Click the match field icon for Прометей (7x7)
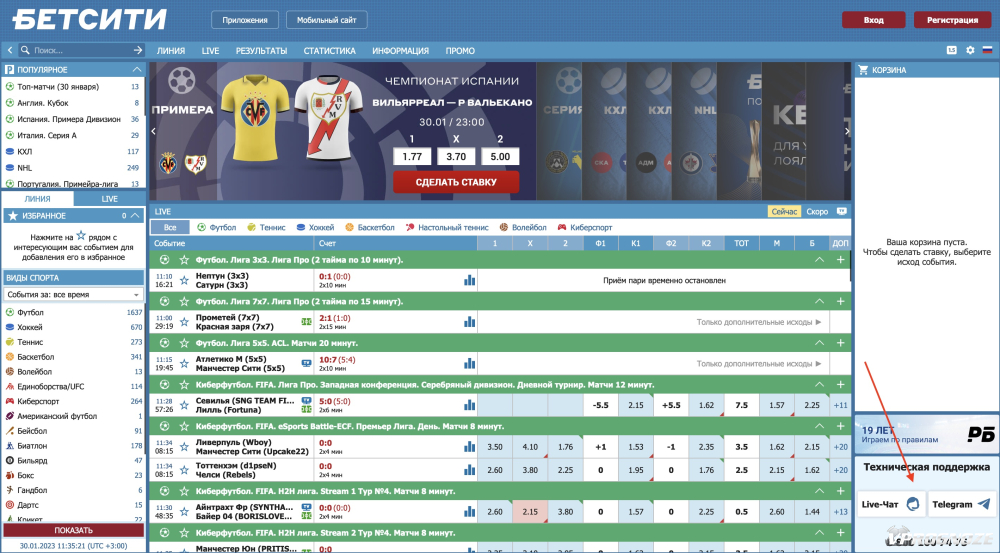 306,321
